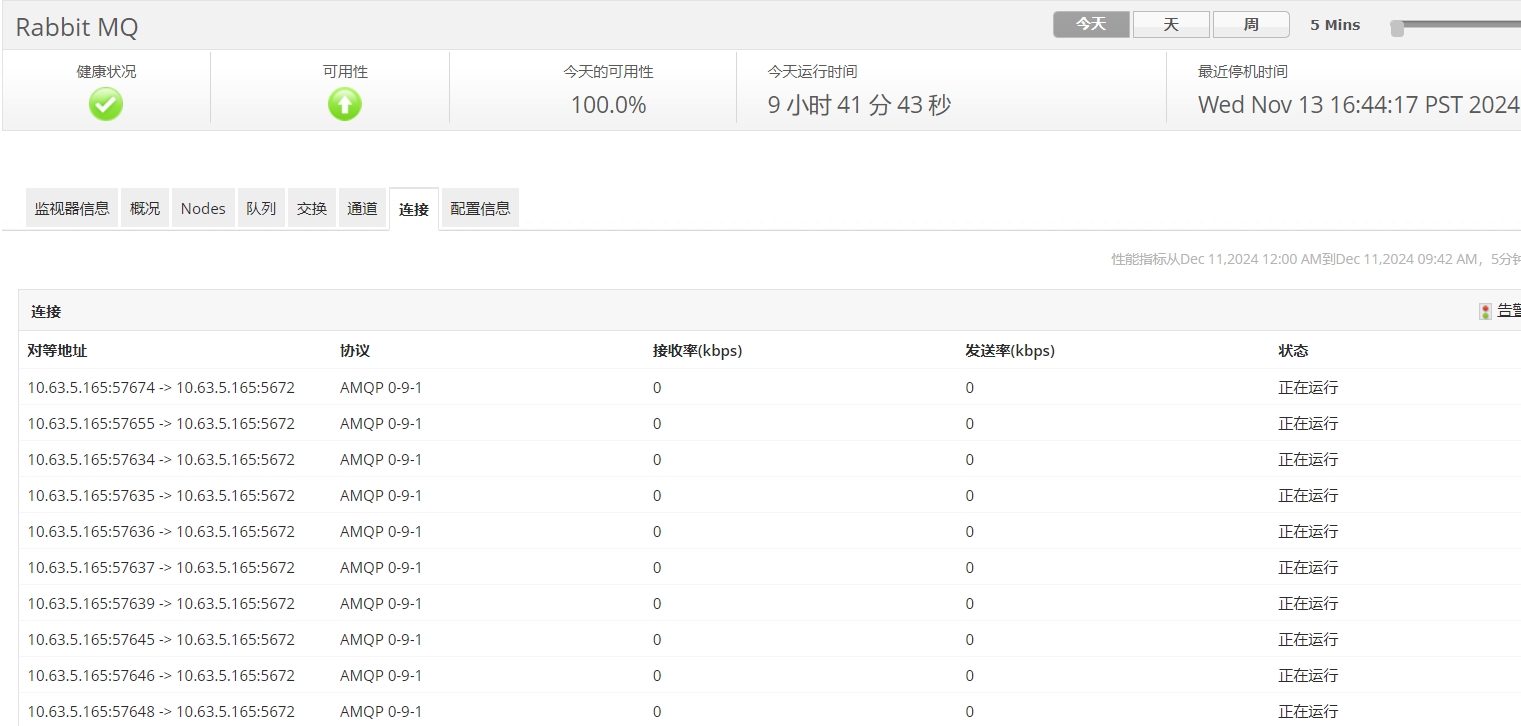Select connection row with port 57635
Screen dimensions: 1521x726
(x=770, y=495)
